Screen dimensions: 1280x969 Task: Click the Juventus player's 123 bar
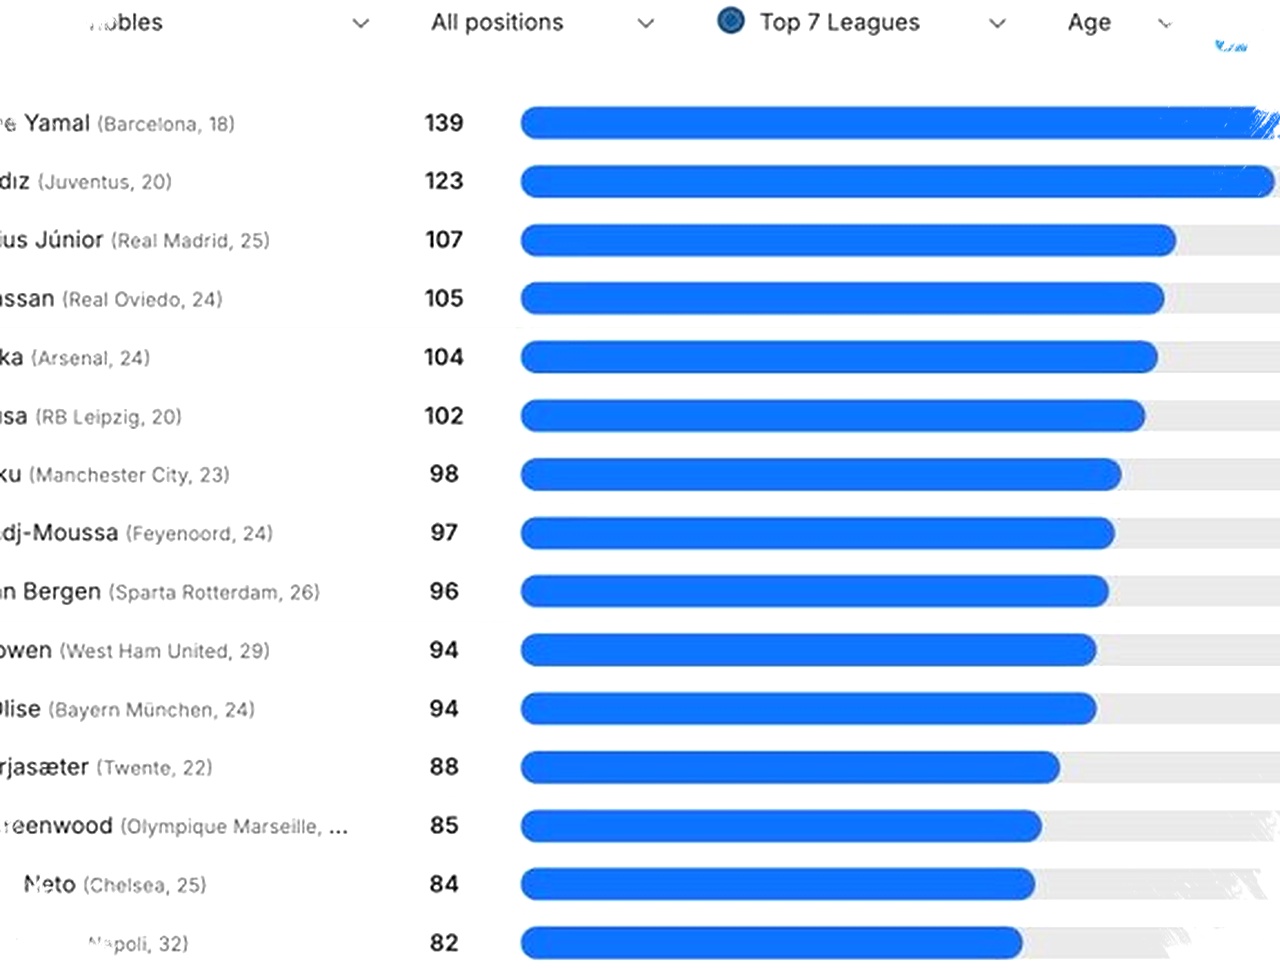pos(897,181)
